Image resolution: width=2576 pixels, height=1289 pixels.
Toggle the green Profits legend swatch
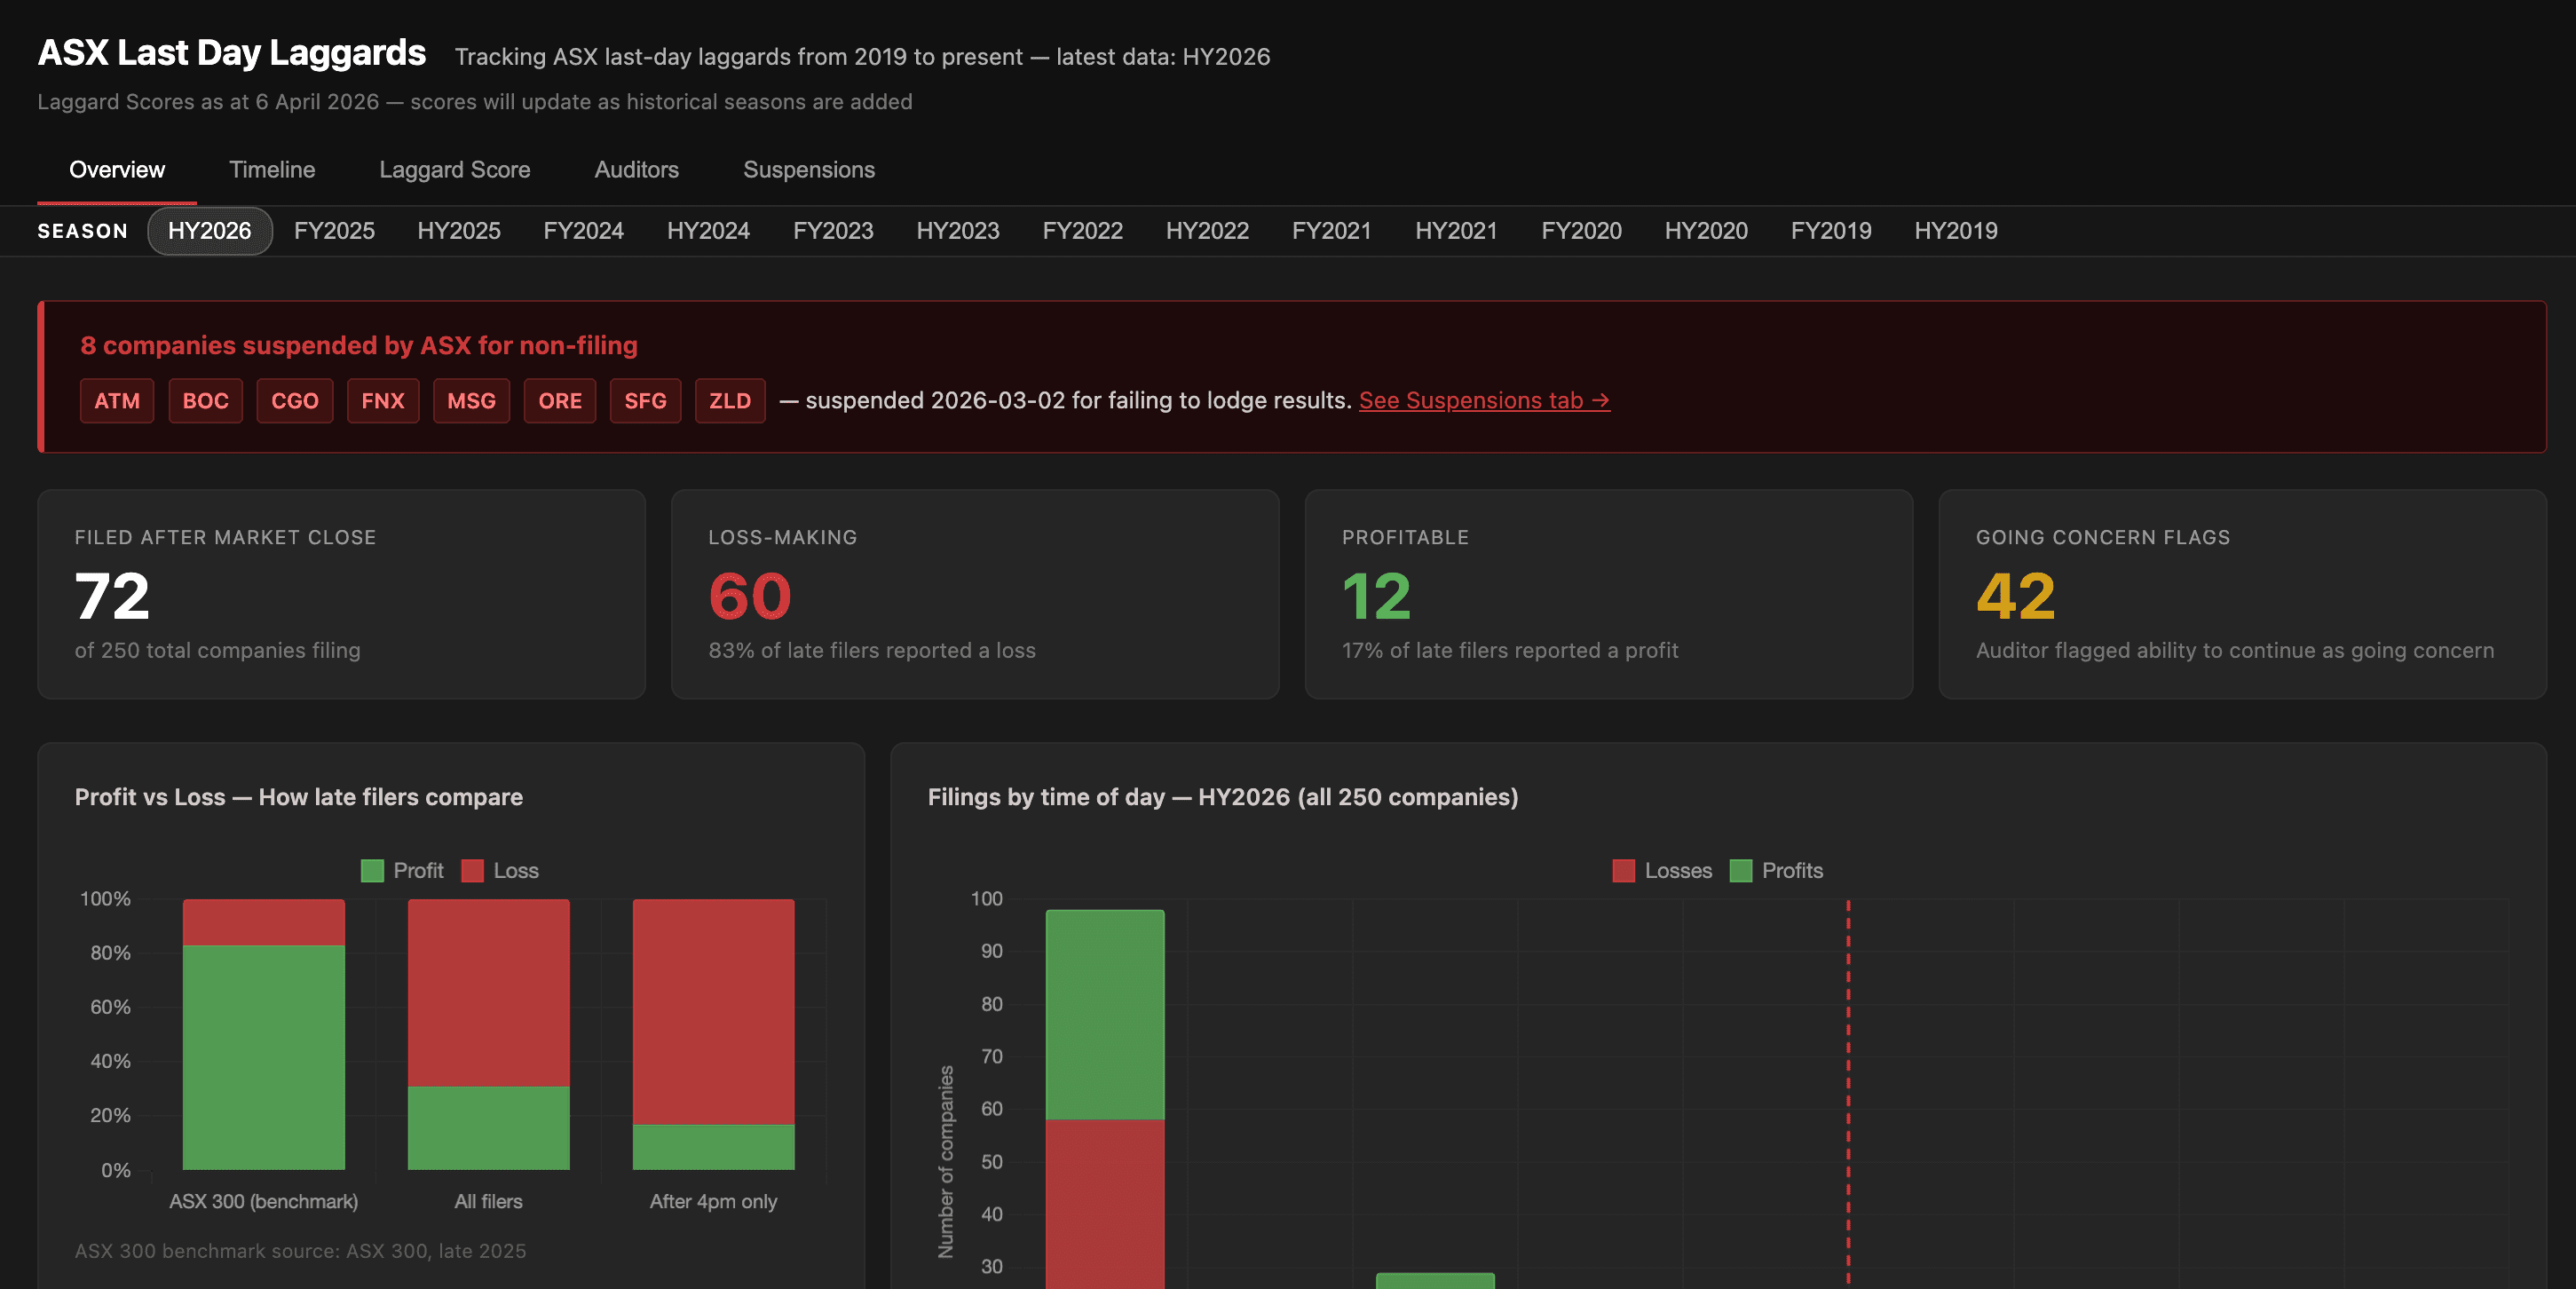click(x=1741, y=871)
